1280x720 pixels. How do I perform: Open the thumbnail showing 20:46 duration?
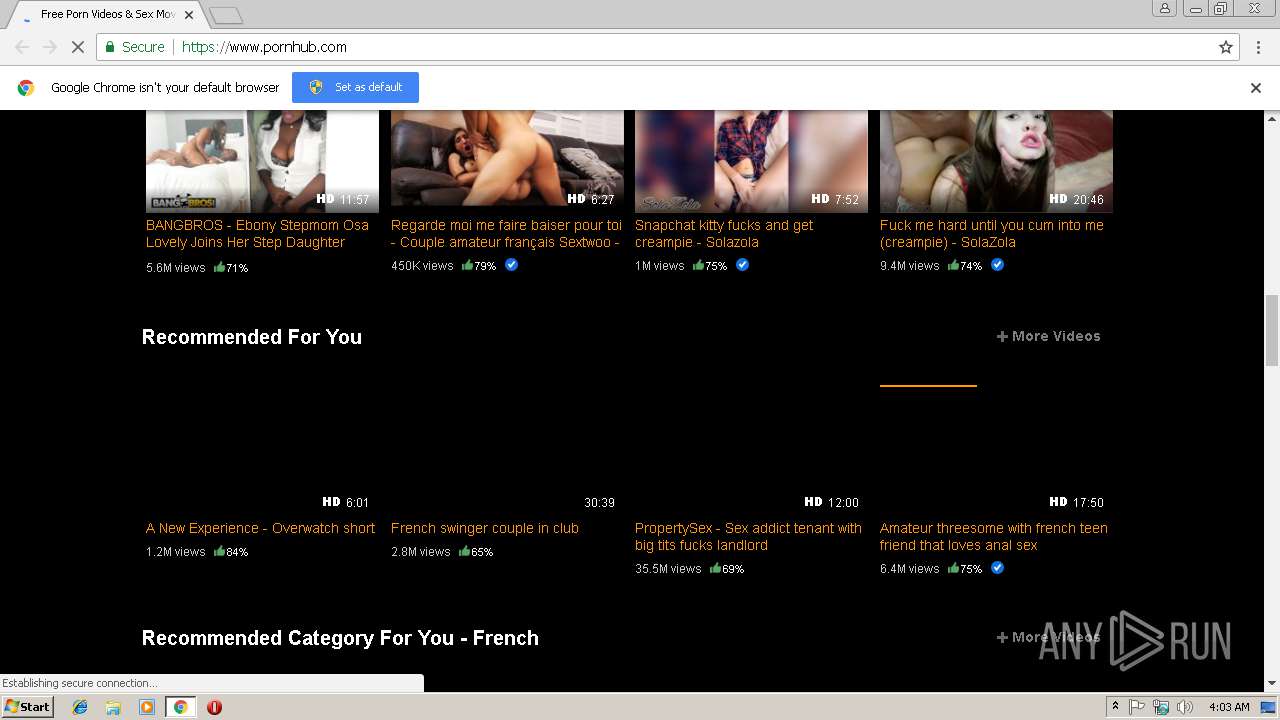[996, 160]
